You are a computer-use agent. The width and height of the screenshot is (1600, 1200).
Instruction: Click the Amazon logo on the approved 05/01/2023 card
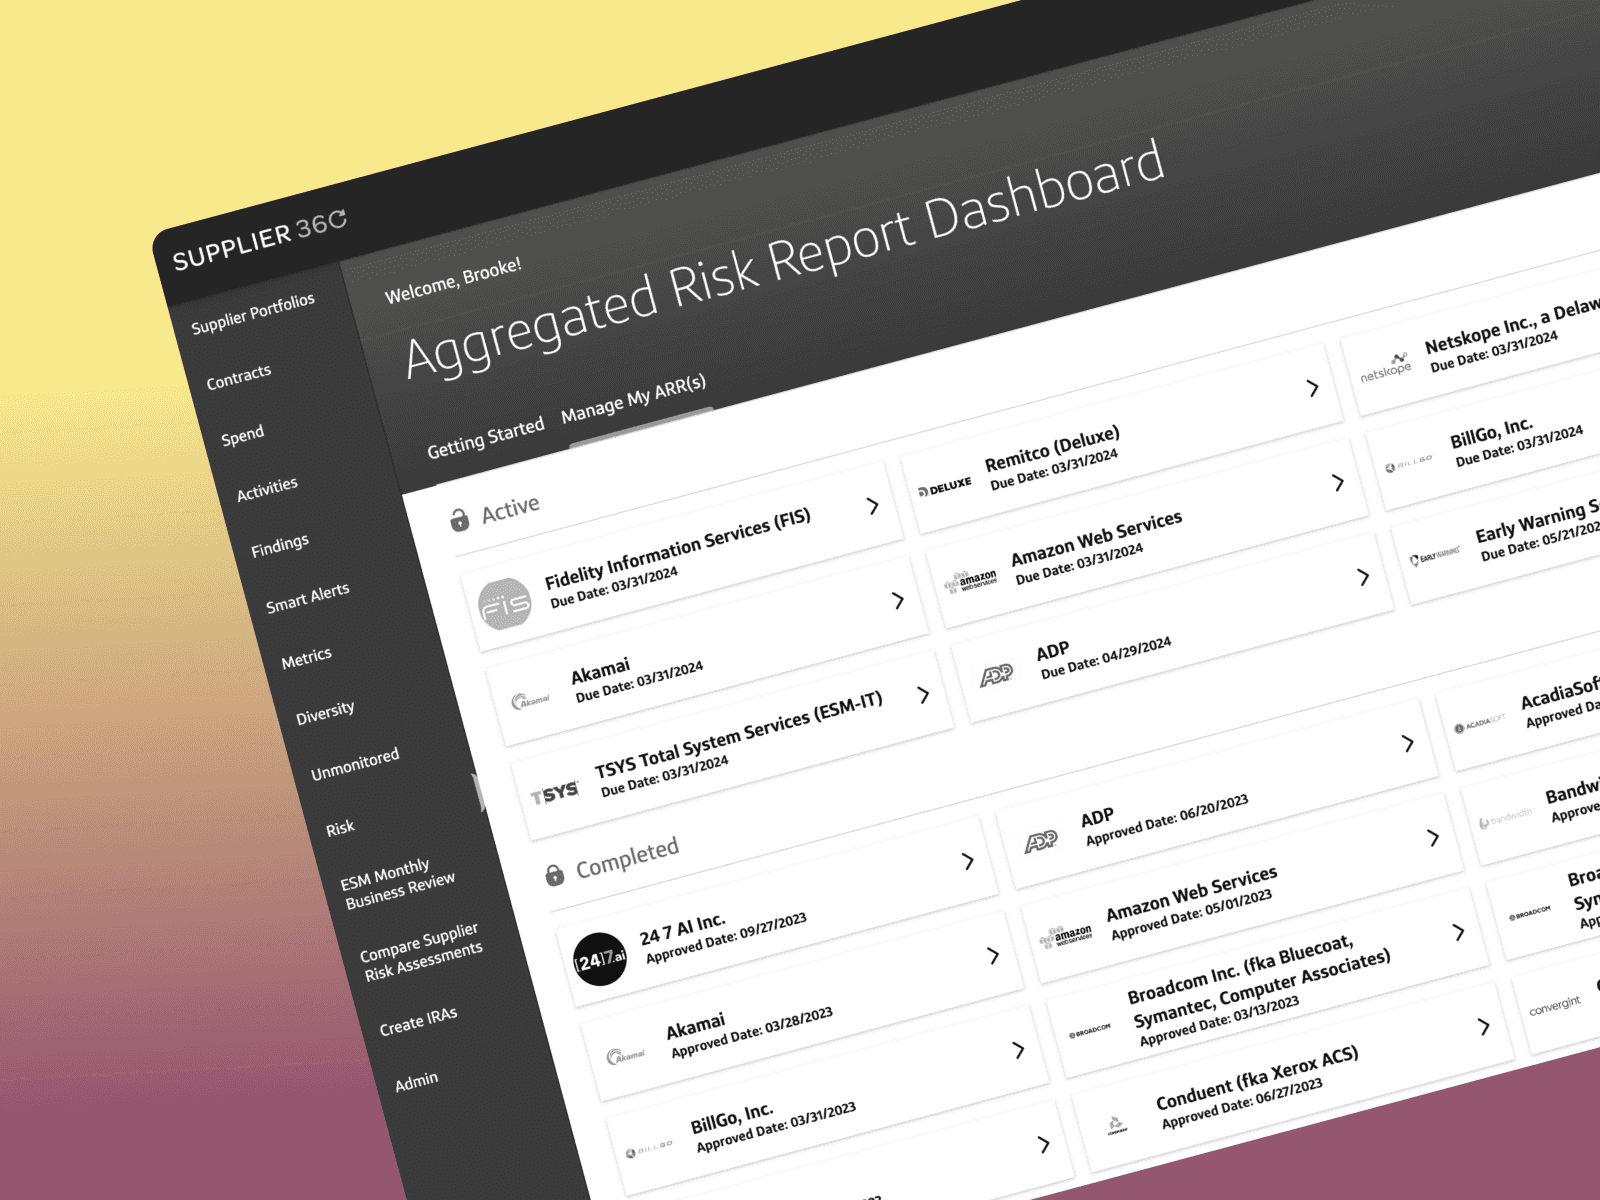click(x=1066, y=938)
